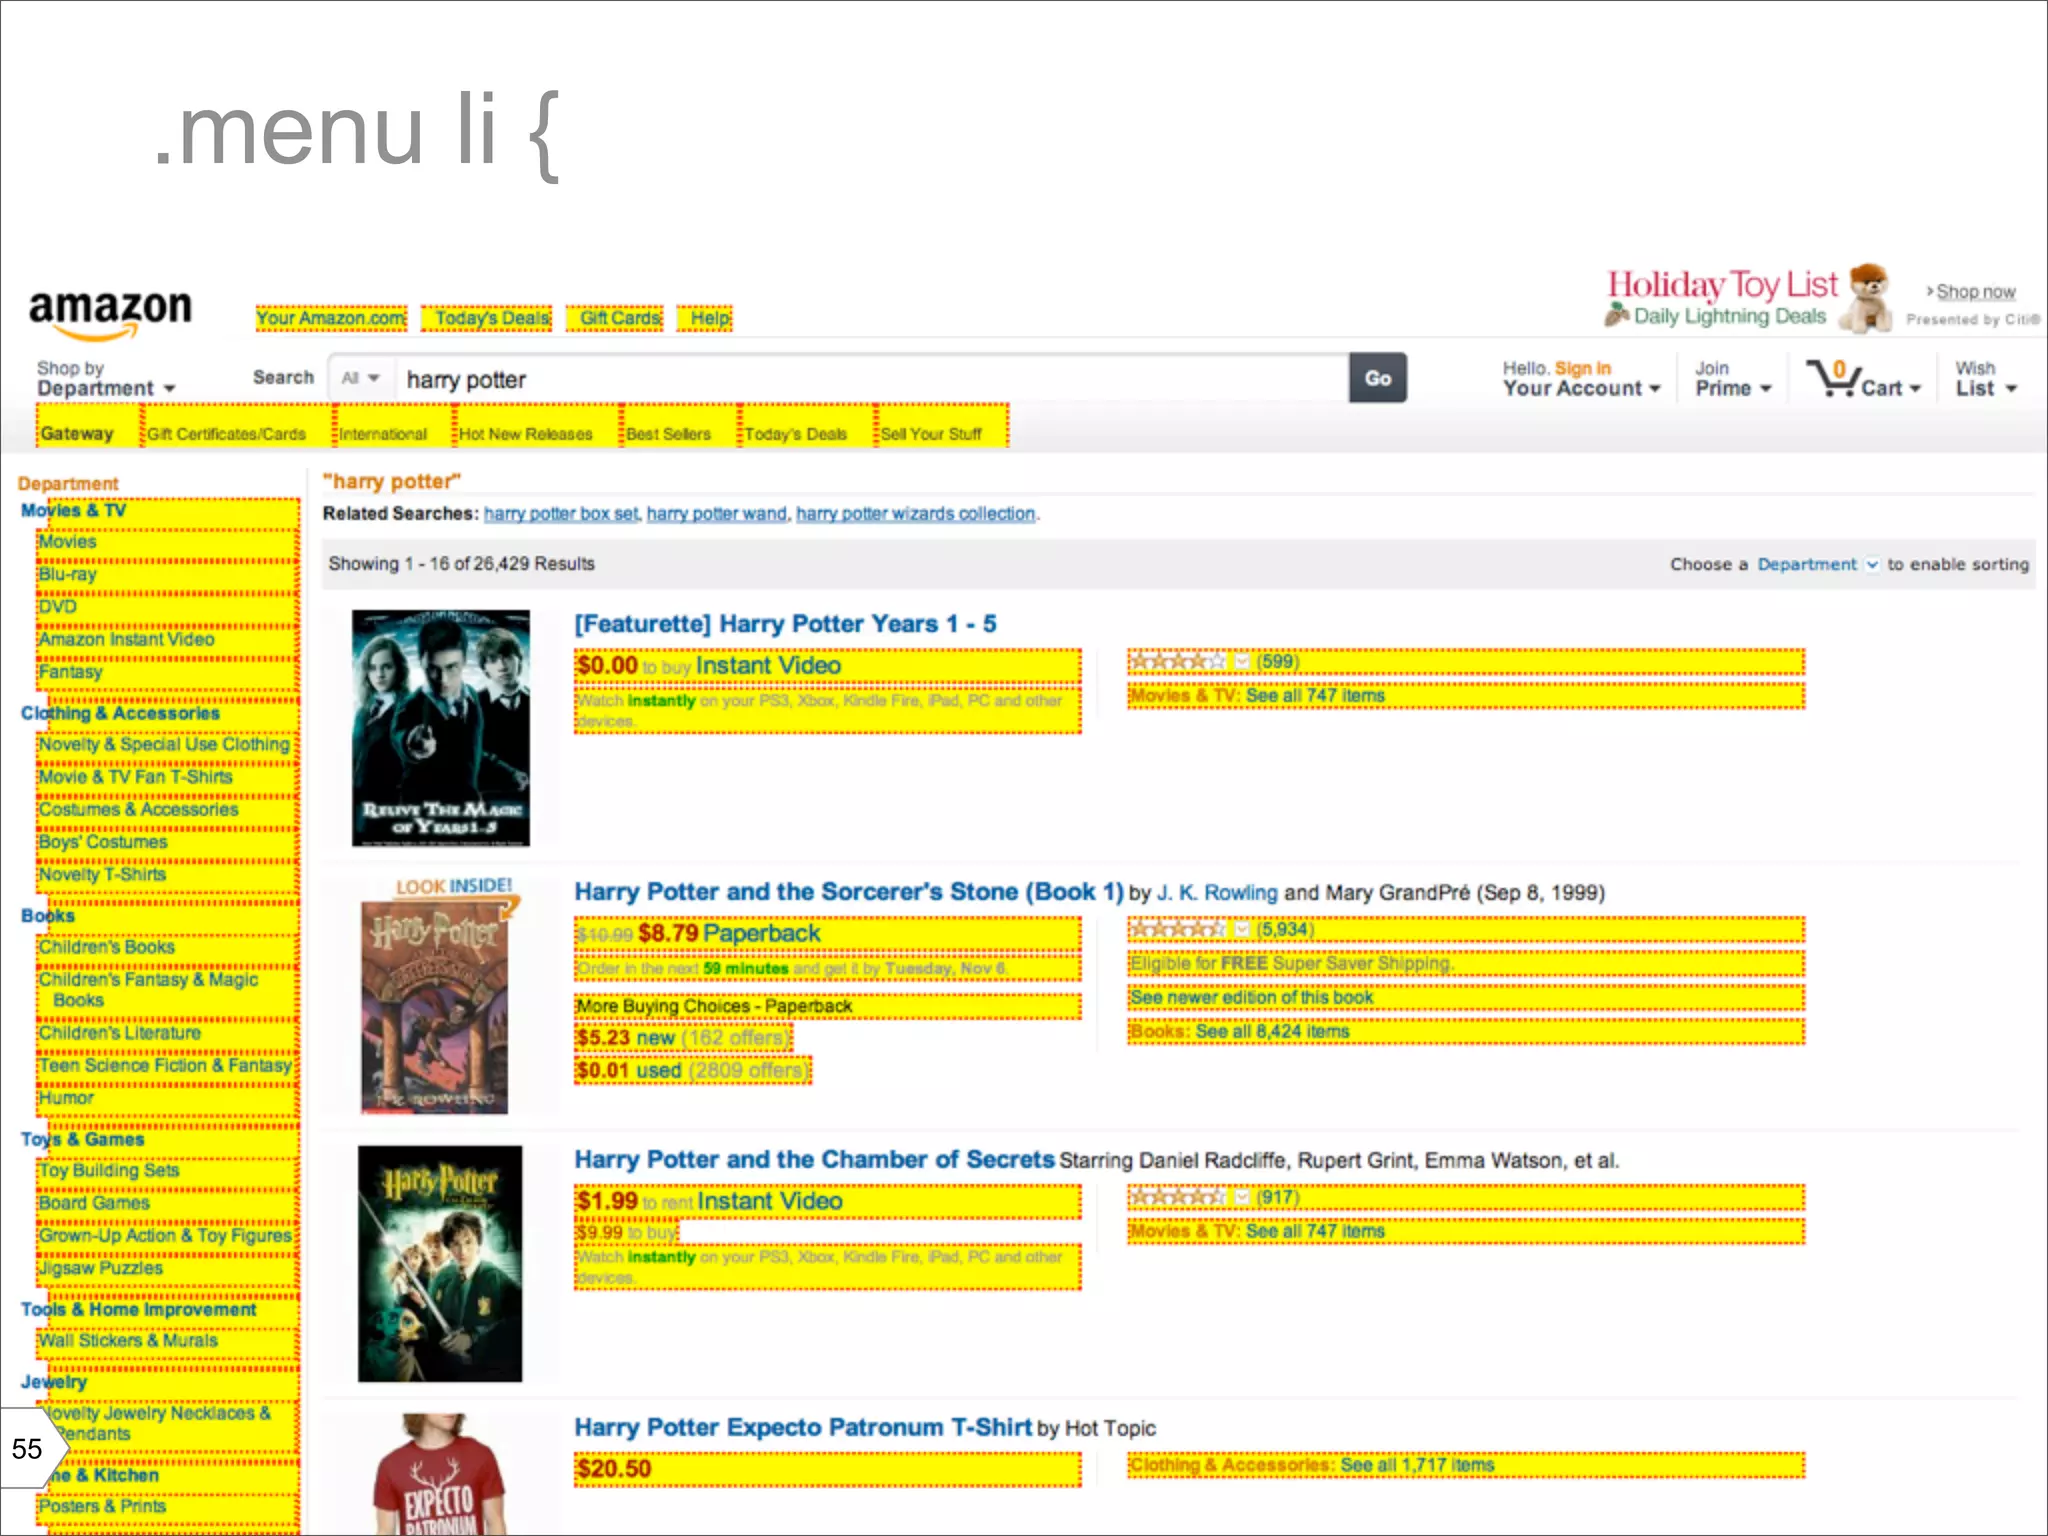2048x1536 pixels.
Task: Select Teen Science Fiction & Fantasy category
Action: click(x=165, y=1066)
